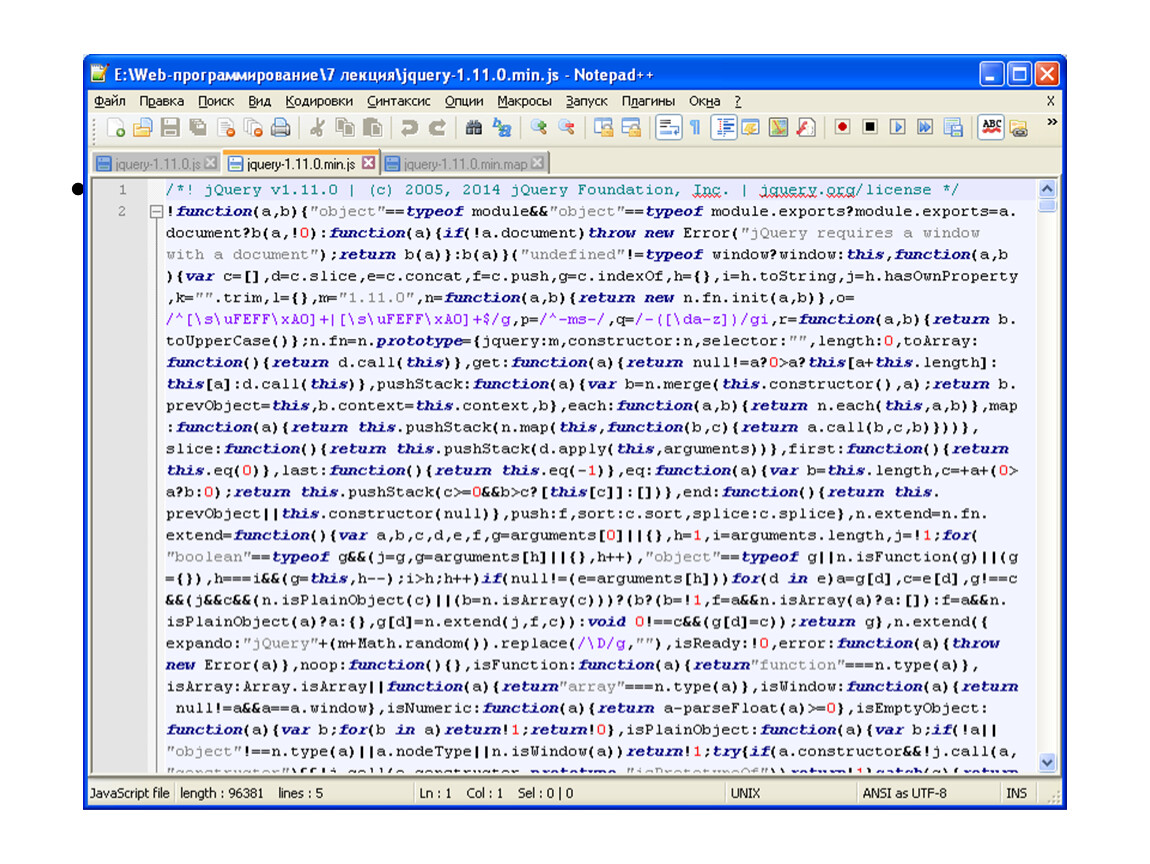Image resolution: width=1150 pixels, height=864 pixels.
Task: Click the Print icon in toolbar
Action: [x=281, y=127]
